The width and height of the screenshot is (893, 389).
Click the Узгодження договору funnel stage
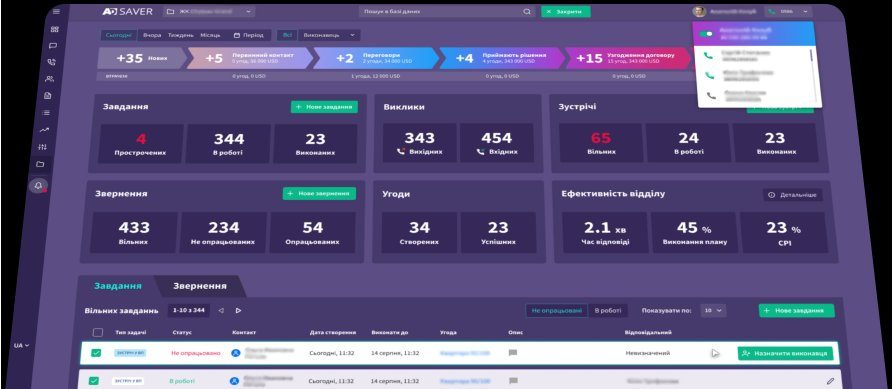pos(627,58)
